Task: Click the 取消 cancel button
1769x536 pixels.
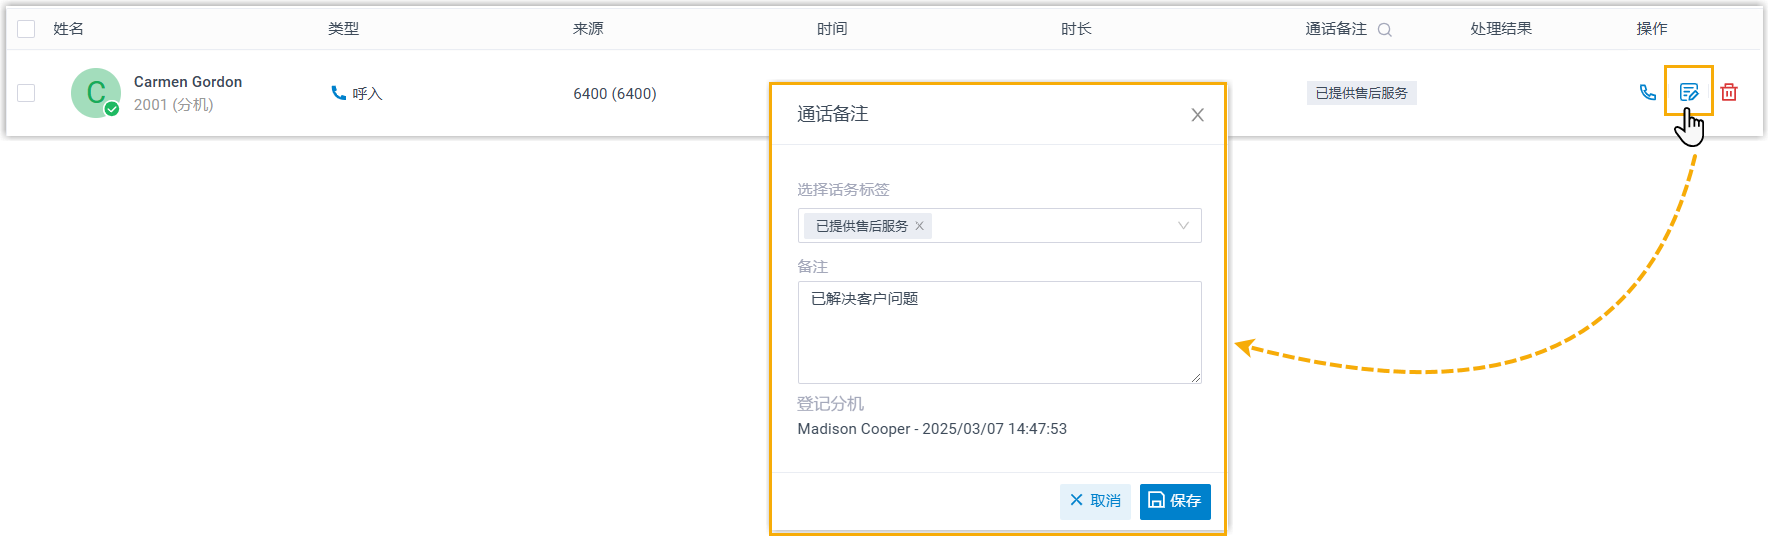Action: 1095,501
